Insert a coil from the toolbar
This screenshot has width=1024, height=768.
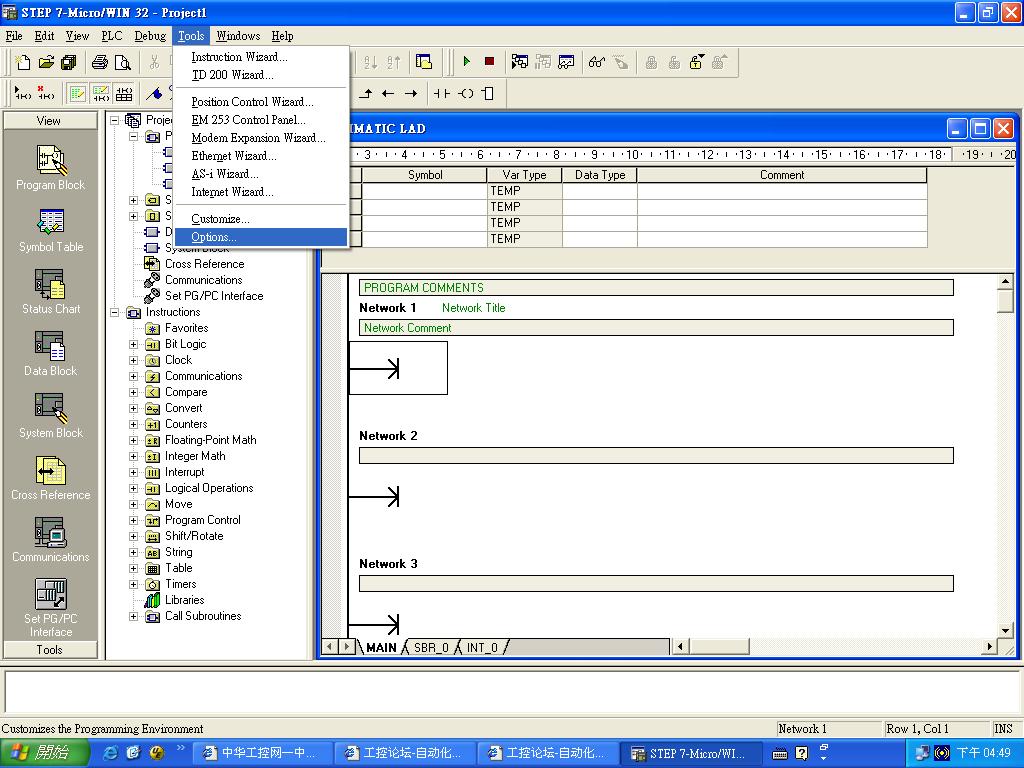[466, 93]
